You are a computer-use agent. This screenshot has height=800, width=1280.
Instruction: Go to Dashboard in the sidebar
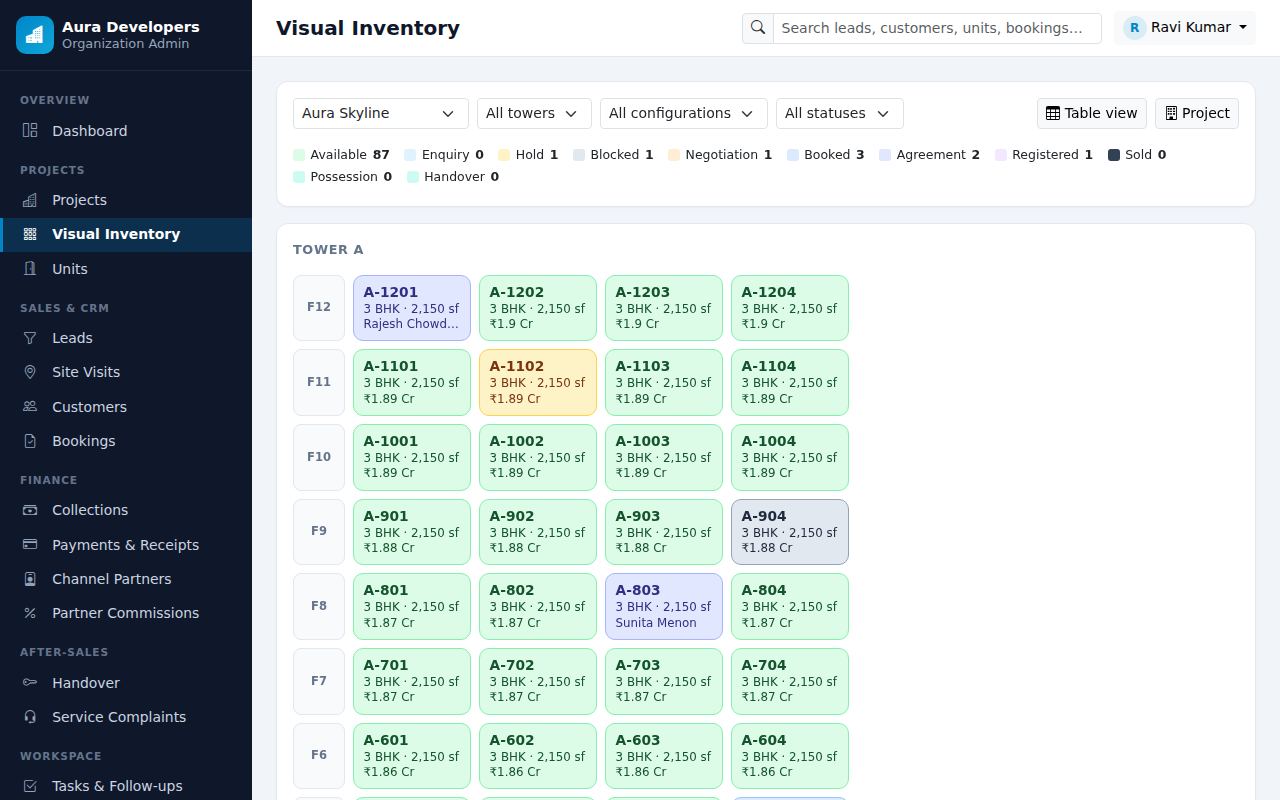(126, 131)
